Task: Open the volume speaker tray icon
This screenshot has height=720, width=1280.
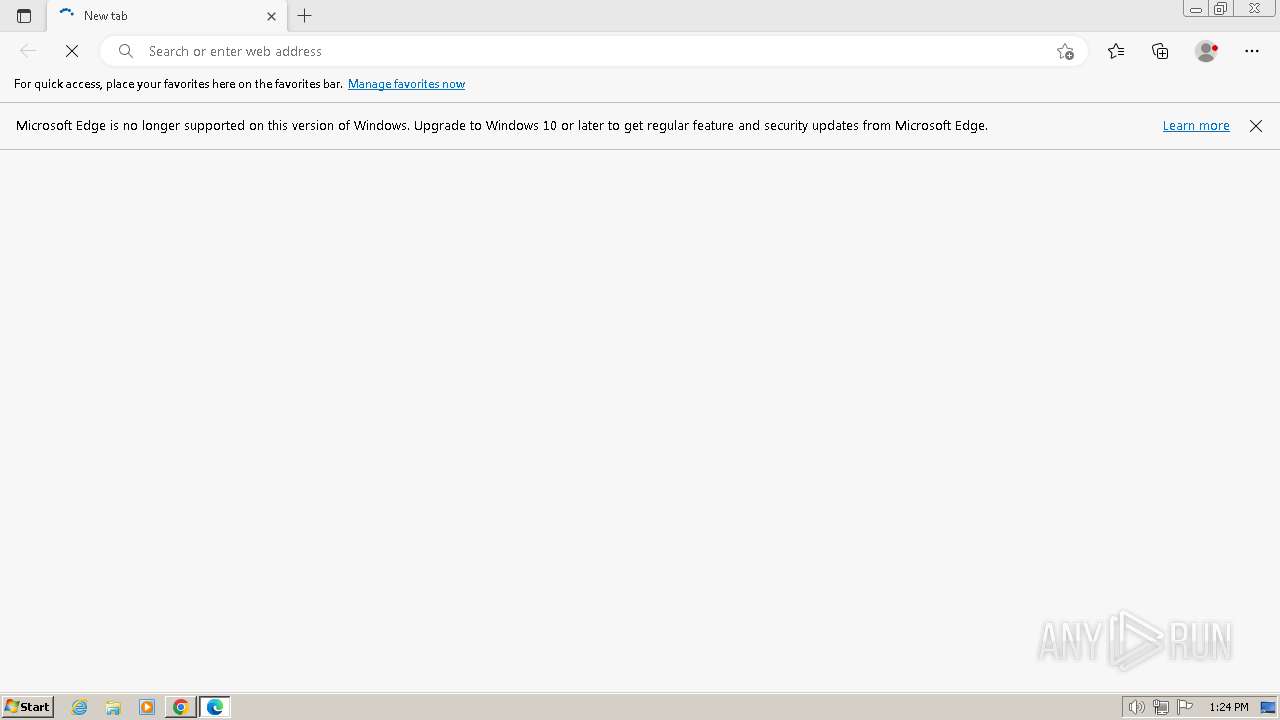Action: click(x=1136, y=707)
